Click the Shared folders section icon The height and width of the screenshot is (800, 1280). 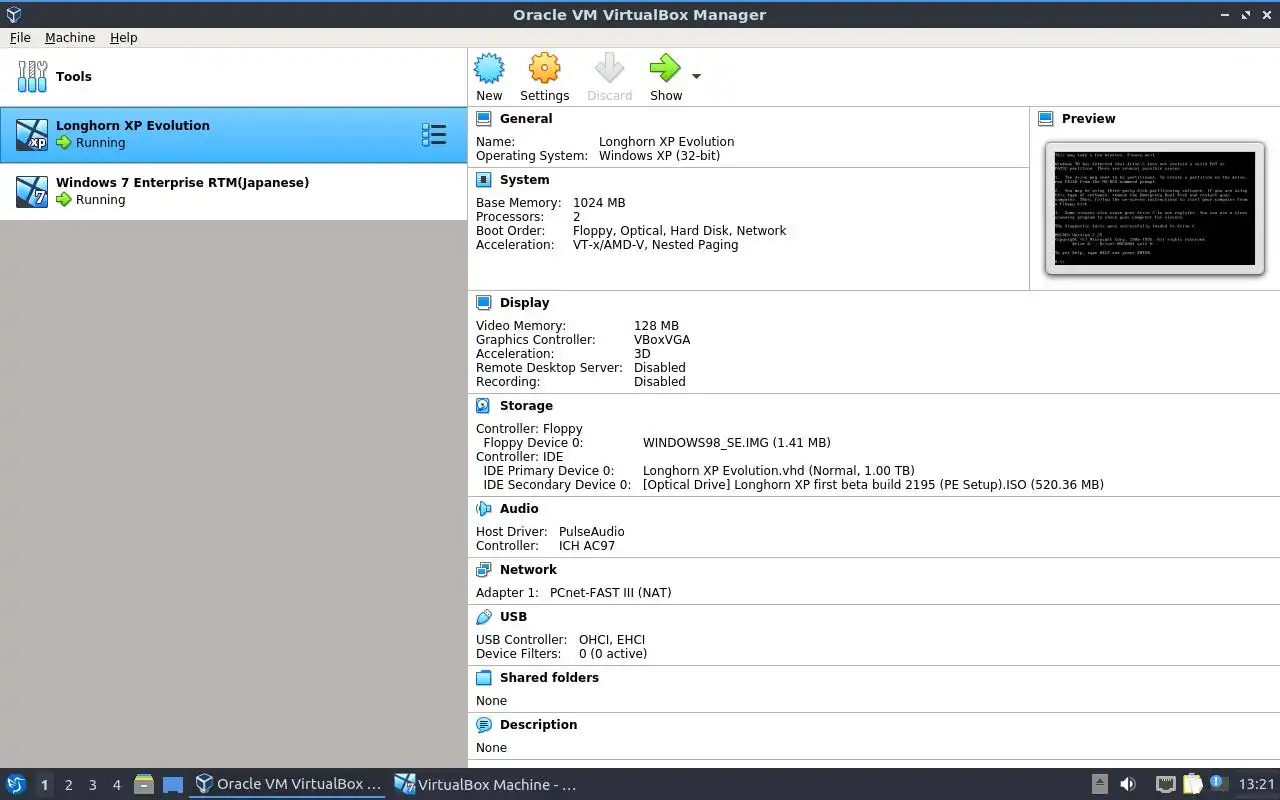[484, 677]
